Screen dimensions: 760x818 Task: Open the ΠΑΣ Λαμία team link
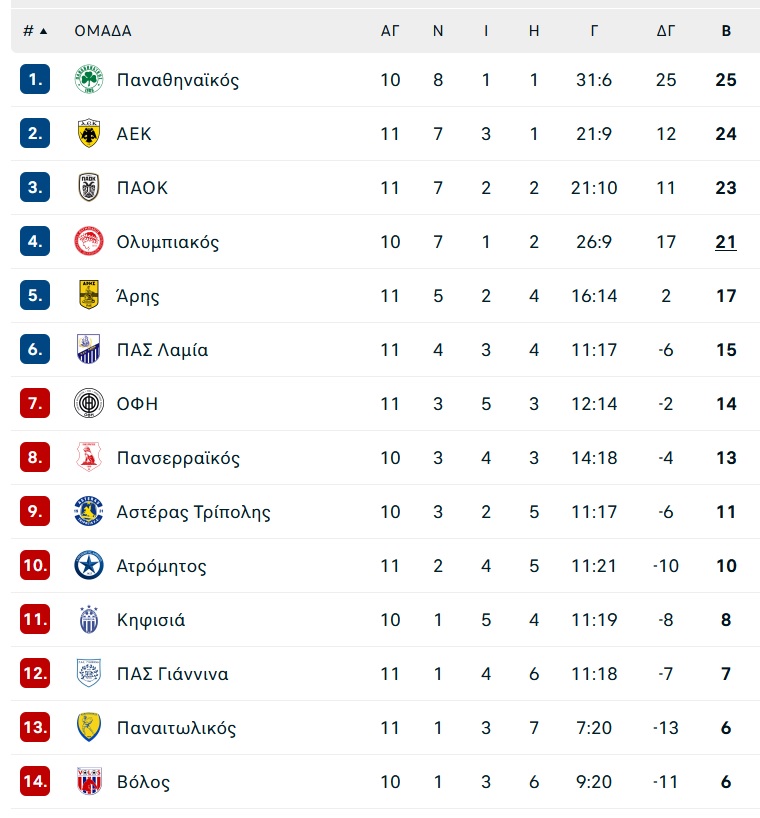162,350
